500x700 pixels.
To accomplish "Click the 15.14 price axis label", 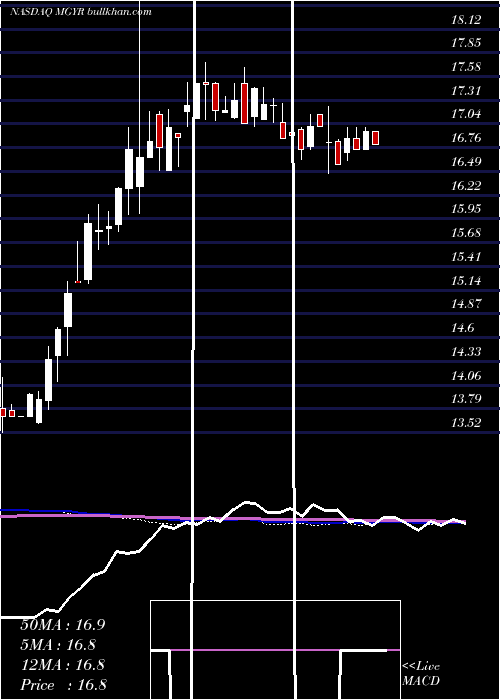I will pyautogui.click(x=467, y=281).
